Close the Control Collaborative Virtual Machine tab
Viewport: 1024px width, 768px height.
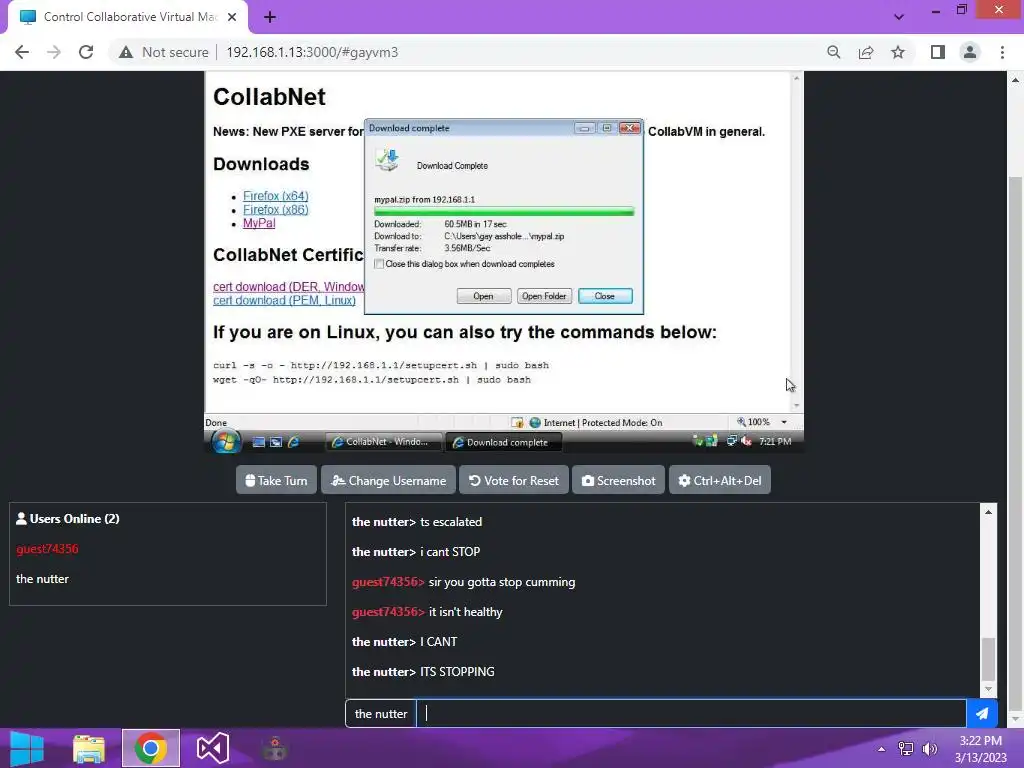(232, 17)
